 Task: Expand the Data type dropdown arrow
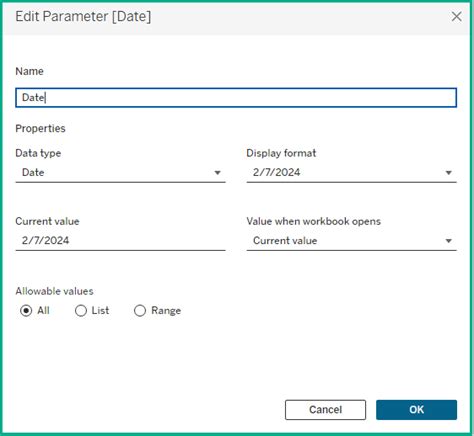tap(217, 173)
